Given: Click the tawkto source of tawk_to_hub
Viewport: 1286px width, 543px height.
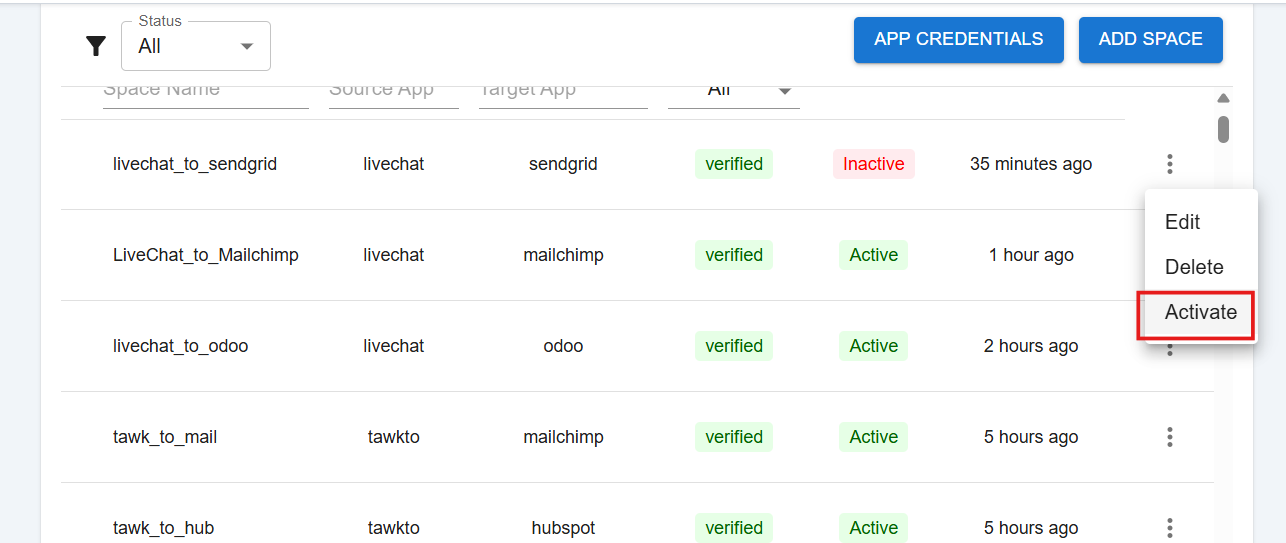Looking at the screenshot, I should (x=394, y=528).
